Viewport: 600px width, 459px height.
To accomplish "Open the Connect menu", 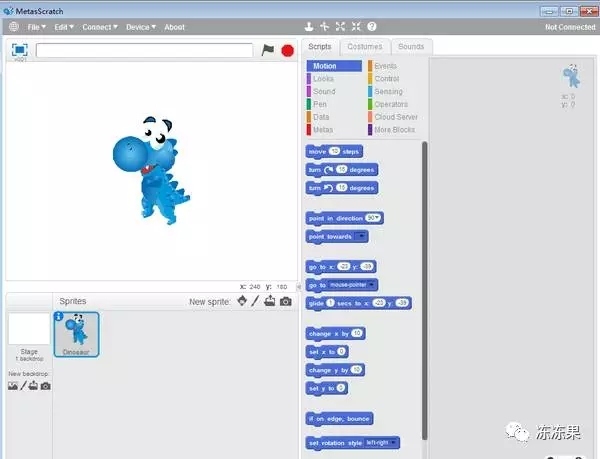I will click(x=100, y=27).
